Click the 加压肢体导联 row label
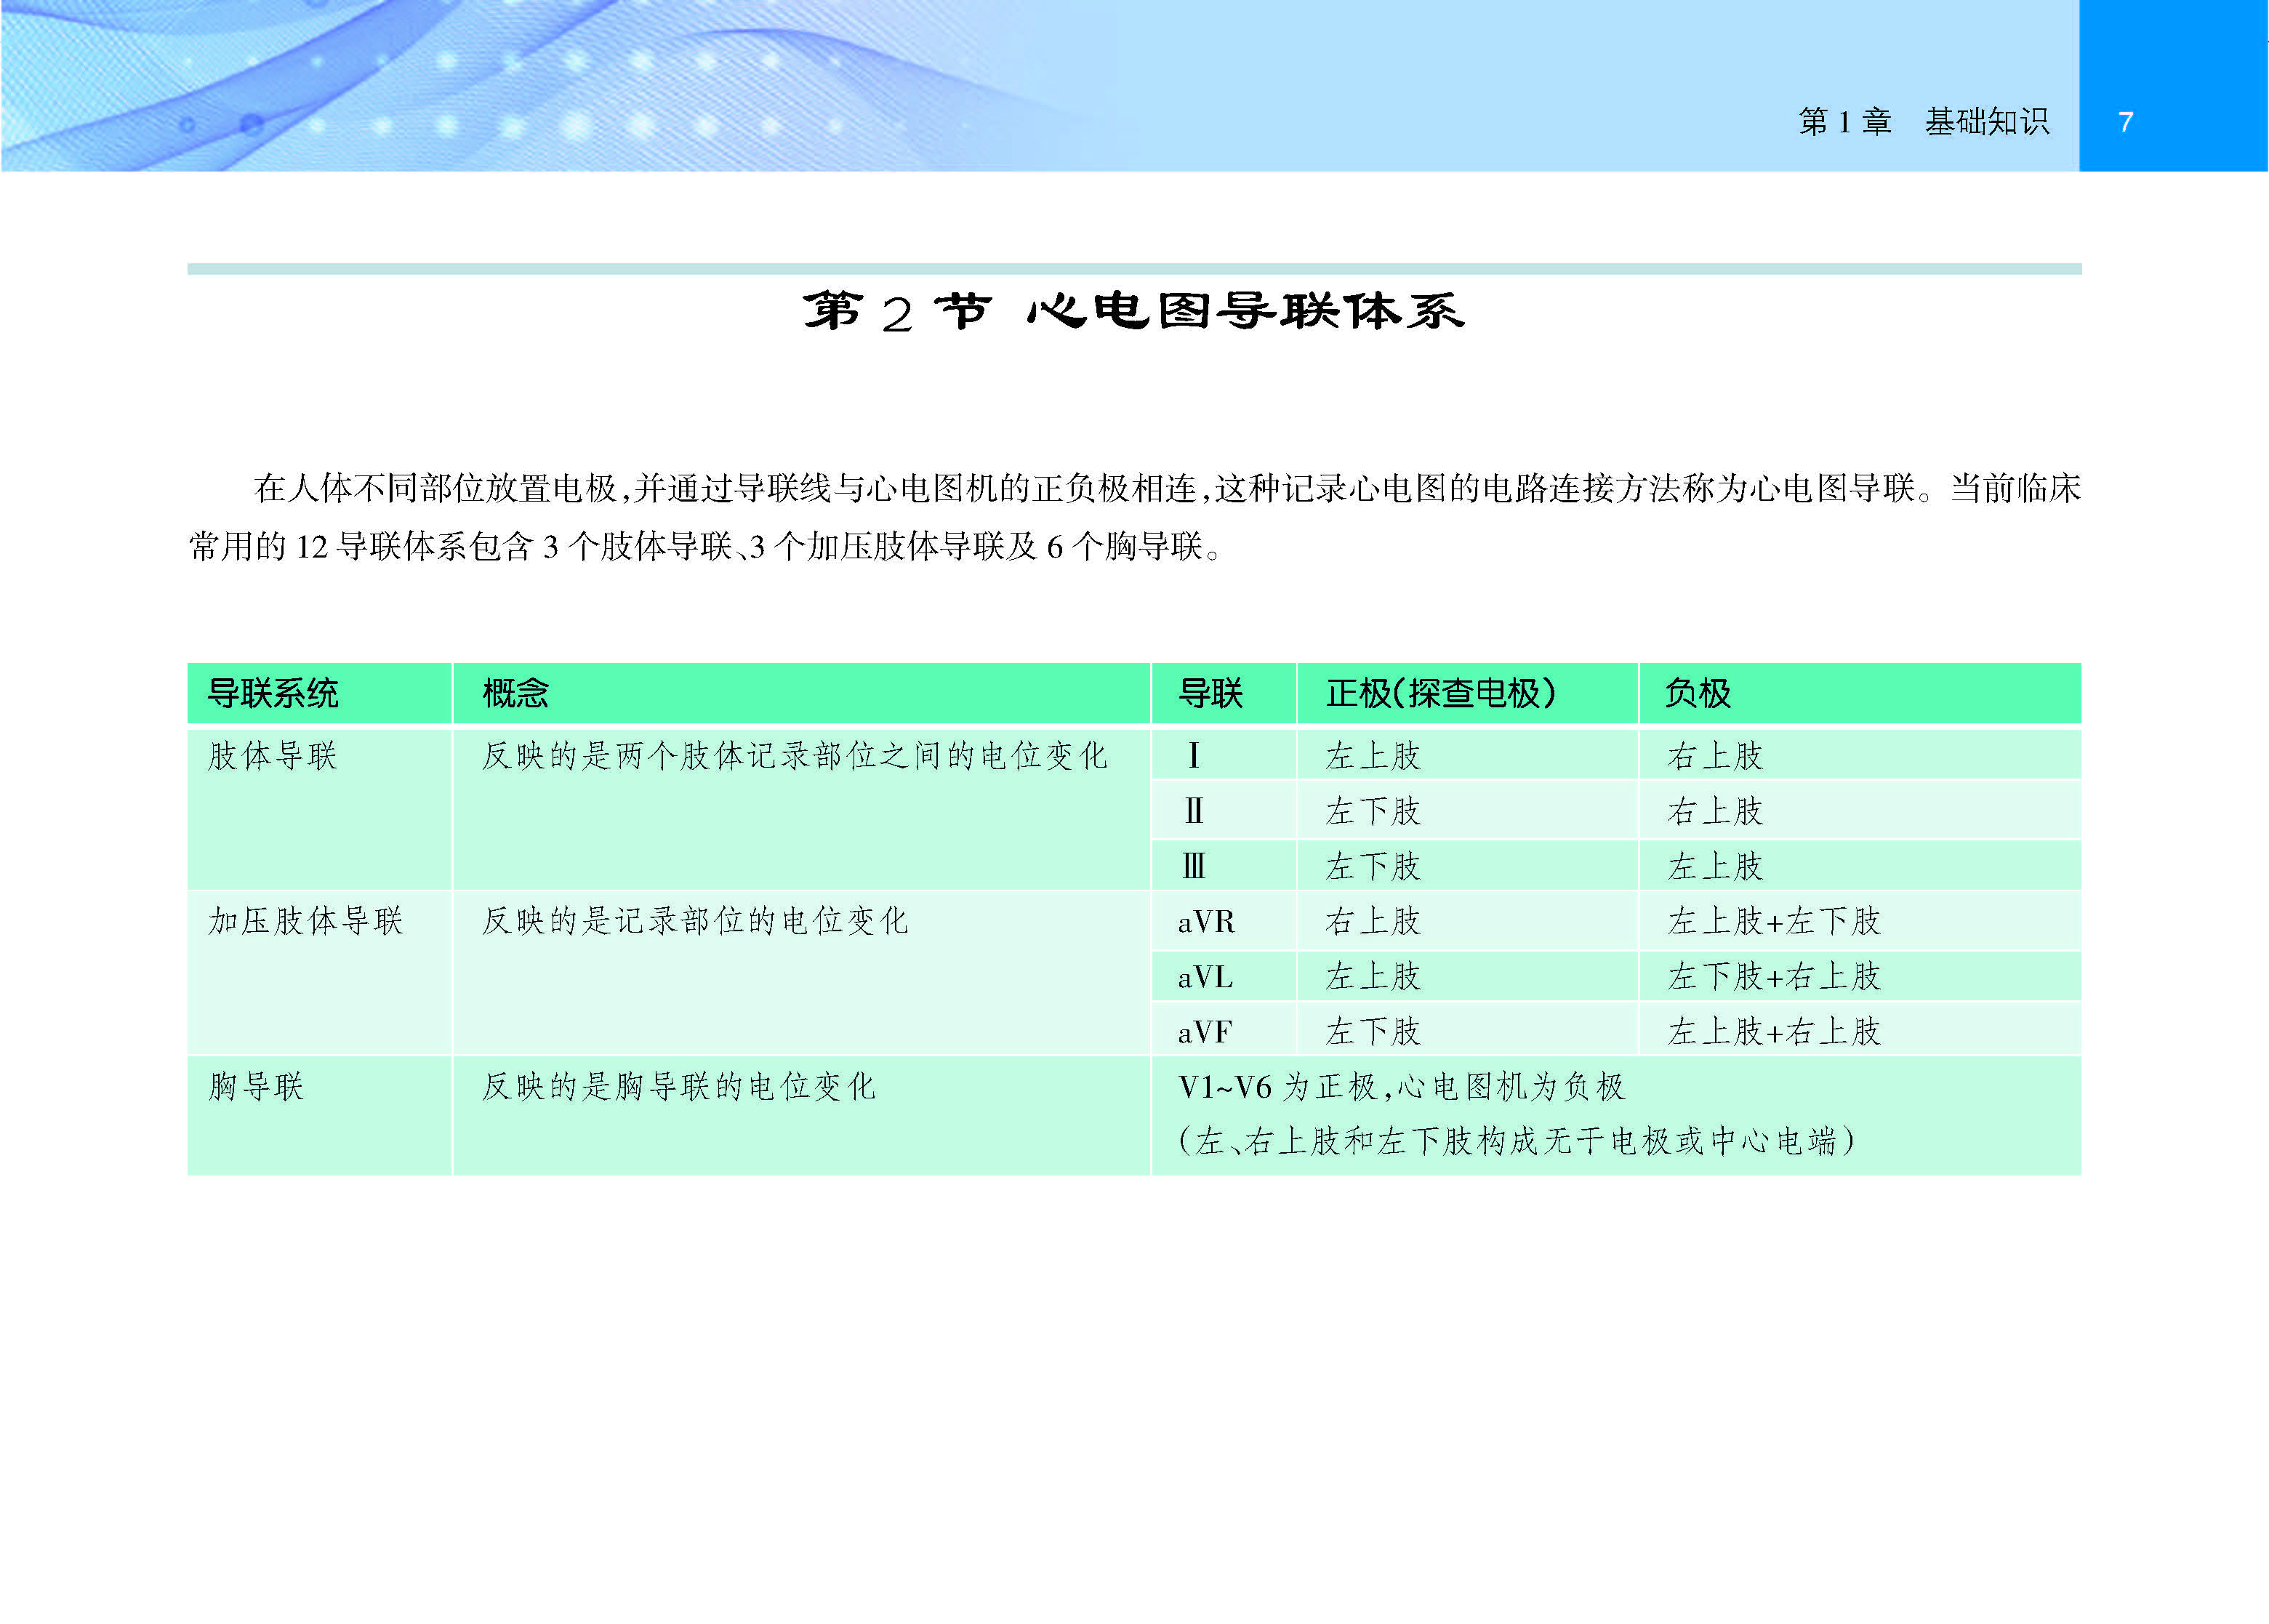Image resolution: width=2269 pixels, height=1624 pixels. [306, 921]
